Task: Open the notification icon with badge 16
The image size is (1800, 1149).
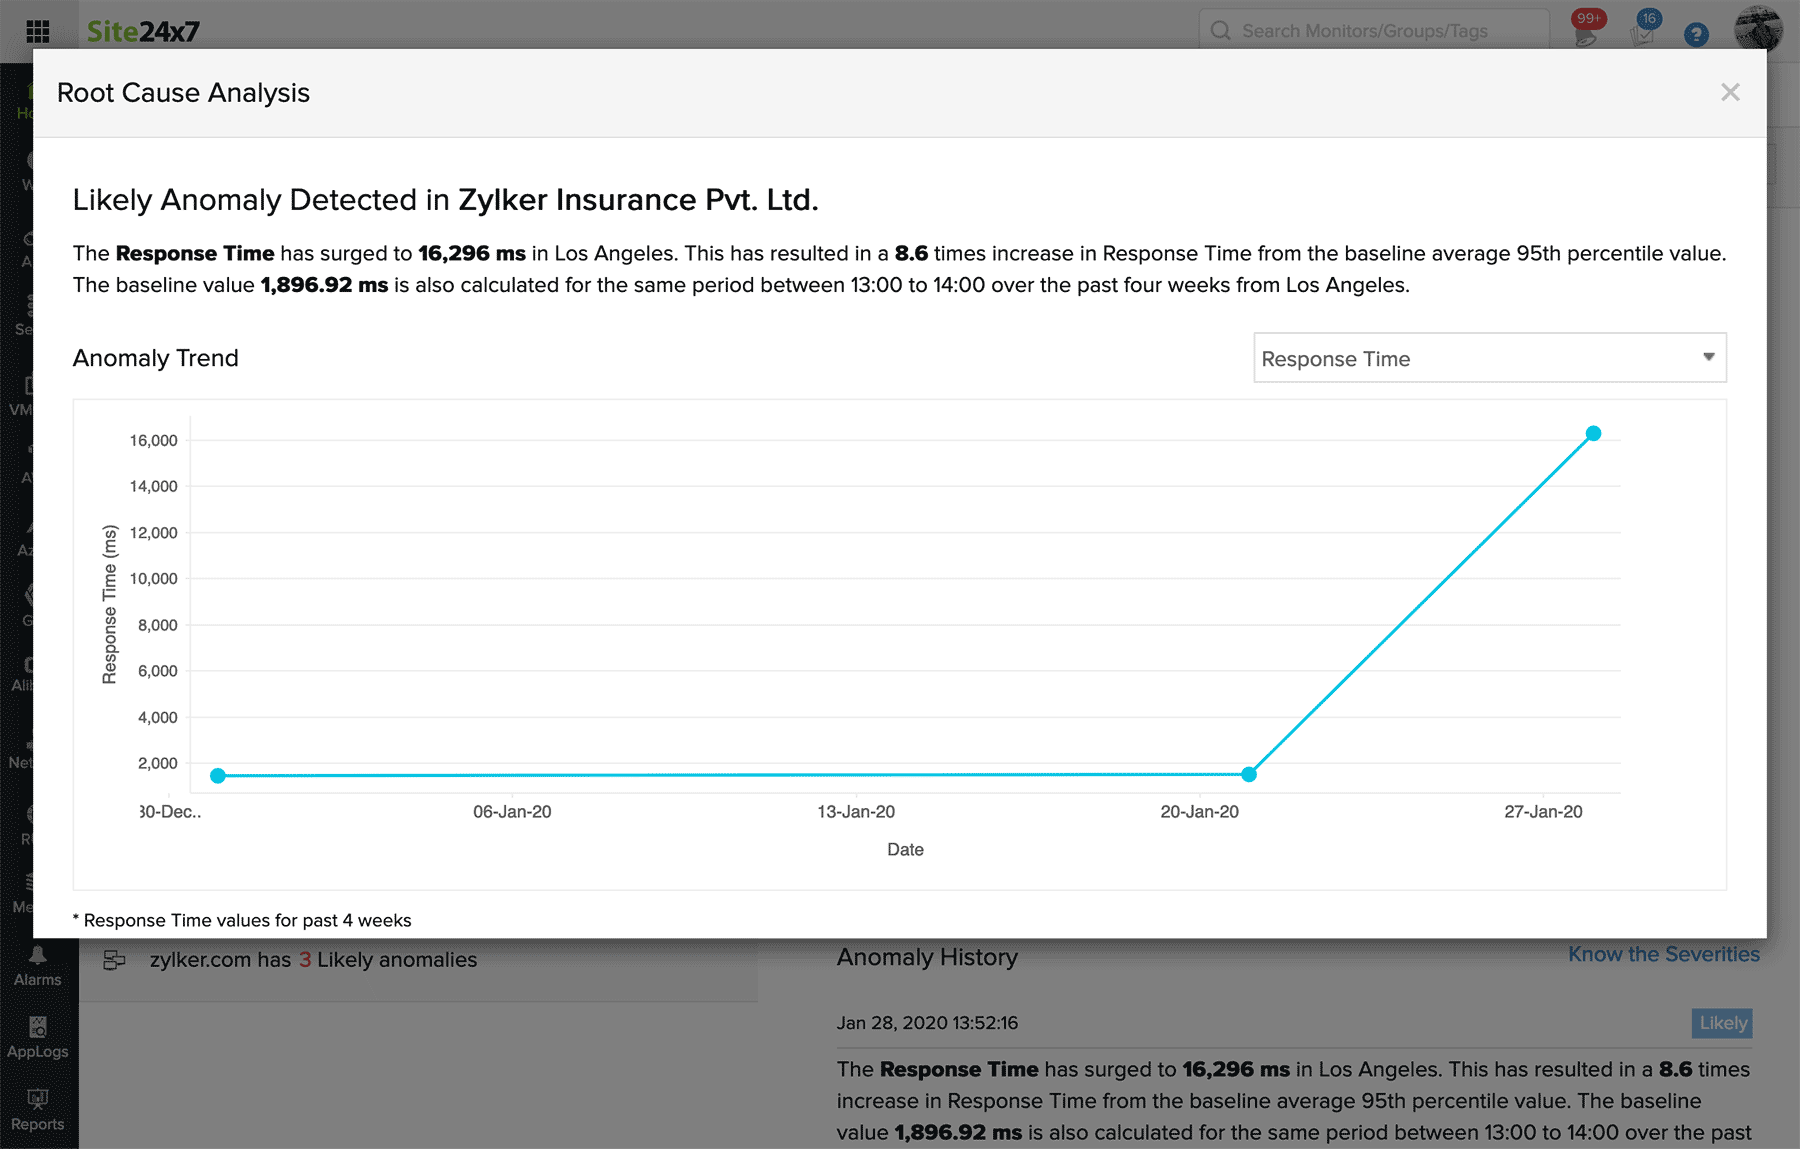Action: click(1645, 29)
